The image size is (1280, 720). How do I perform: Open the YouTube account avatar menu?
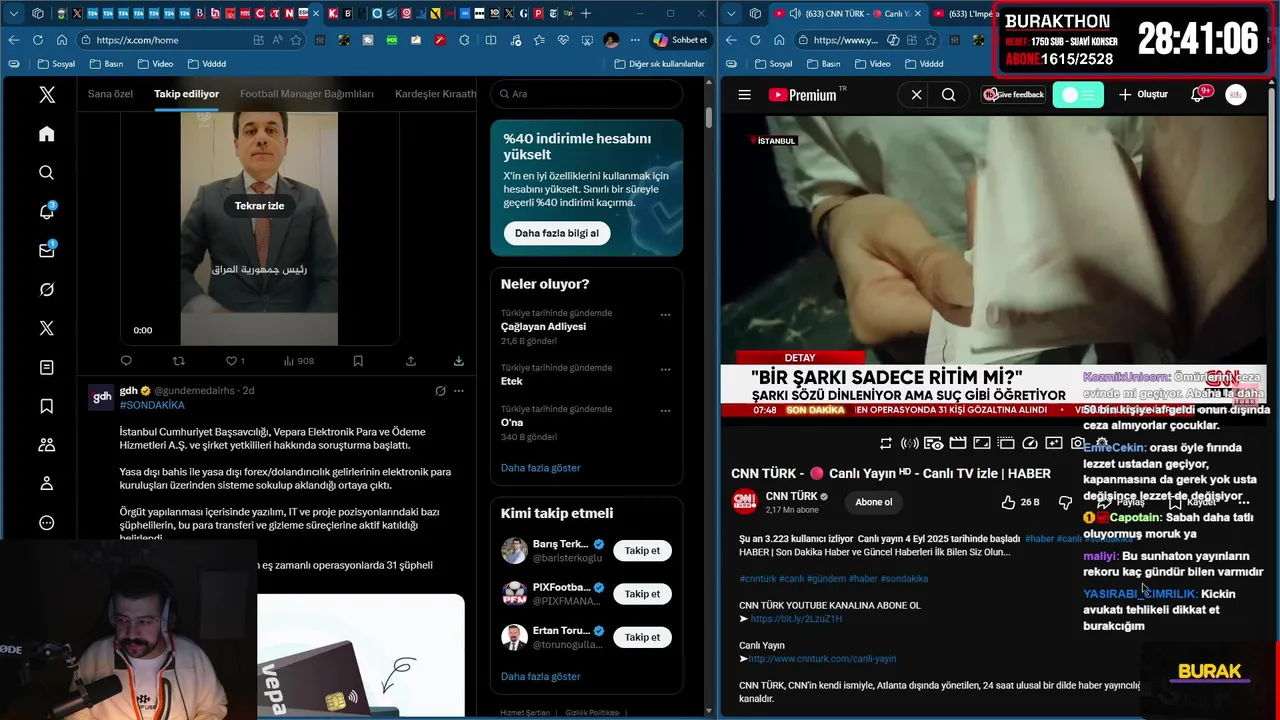1236,95
